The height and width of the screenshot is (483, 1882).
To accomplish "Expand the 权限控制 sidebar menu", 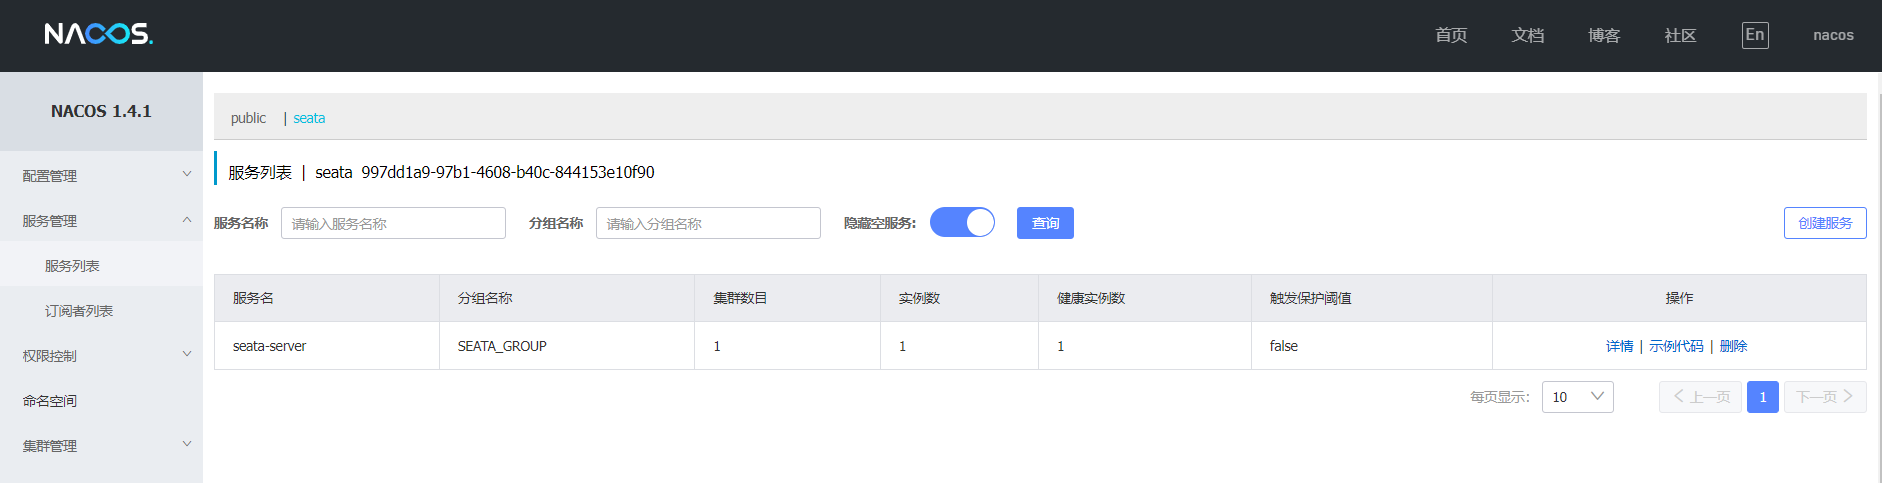I will [101, 355].
